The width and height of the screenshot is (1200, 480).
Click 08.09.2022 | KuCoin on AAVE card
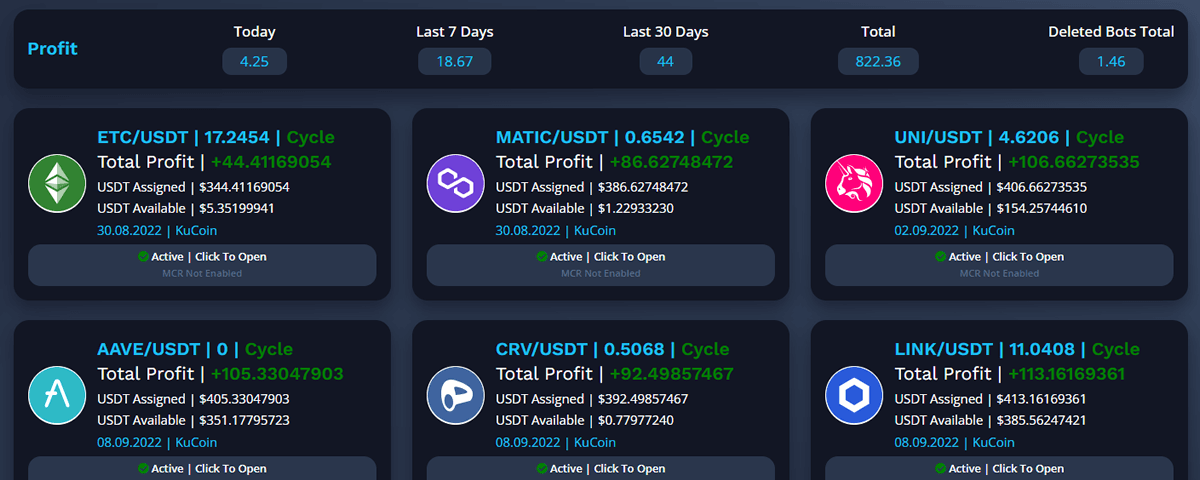pyautogui.click(x=157, y=442)
